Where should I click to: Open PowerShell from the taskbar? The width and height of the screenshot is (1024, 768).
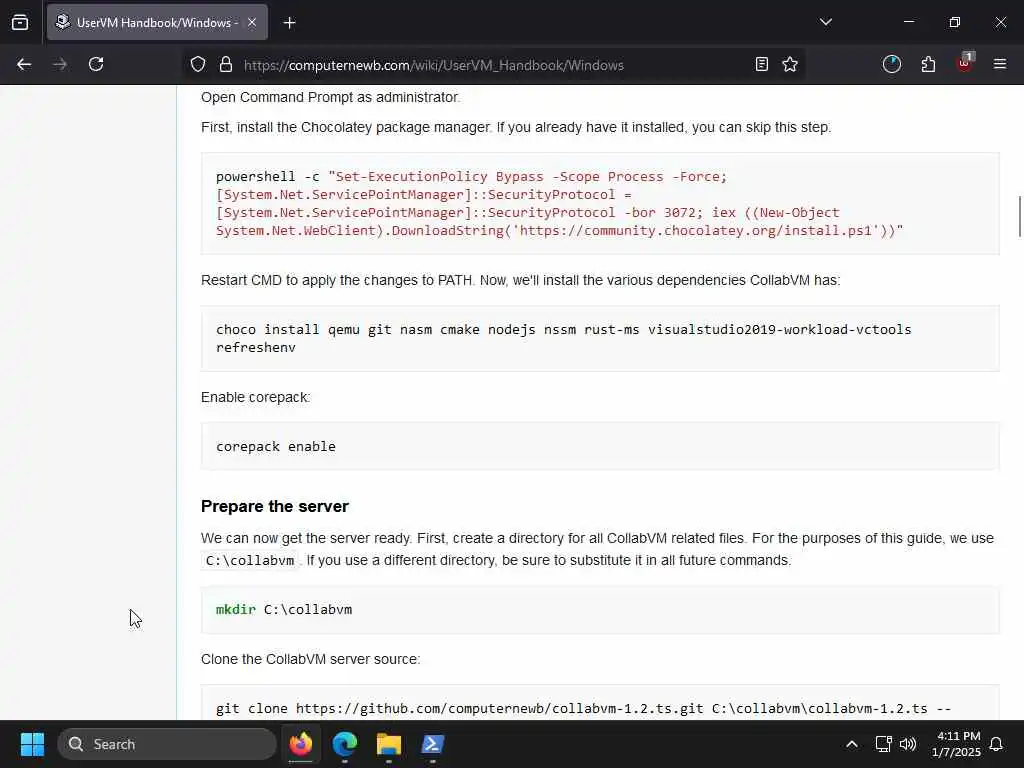coord(432,744)
